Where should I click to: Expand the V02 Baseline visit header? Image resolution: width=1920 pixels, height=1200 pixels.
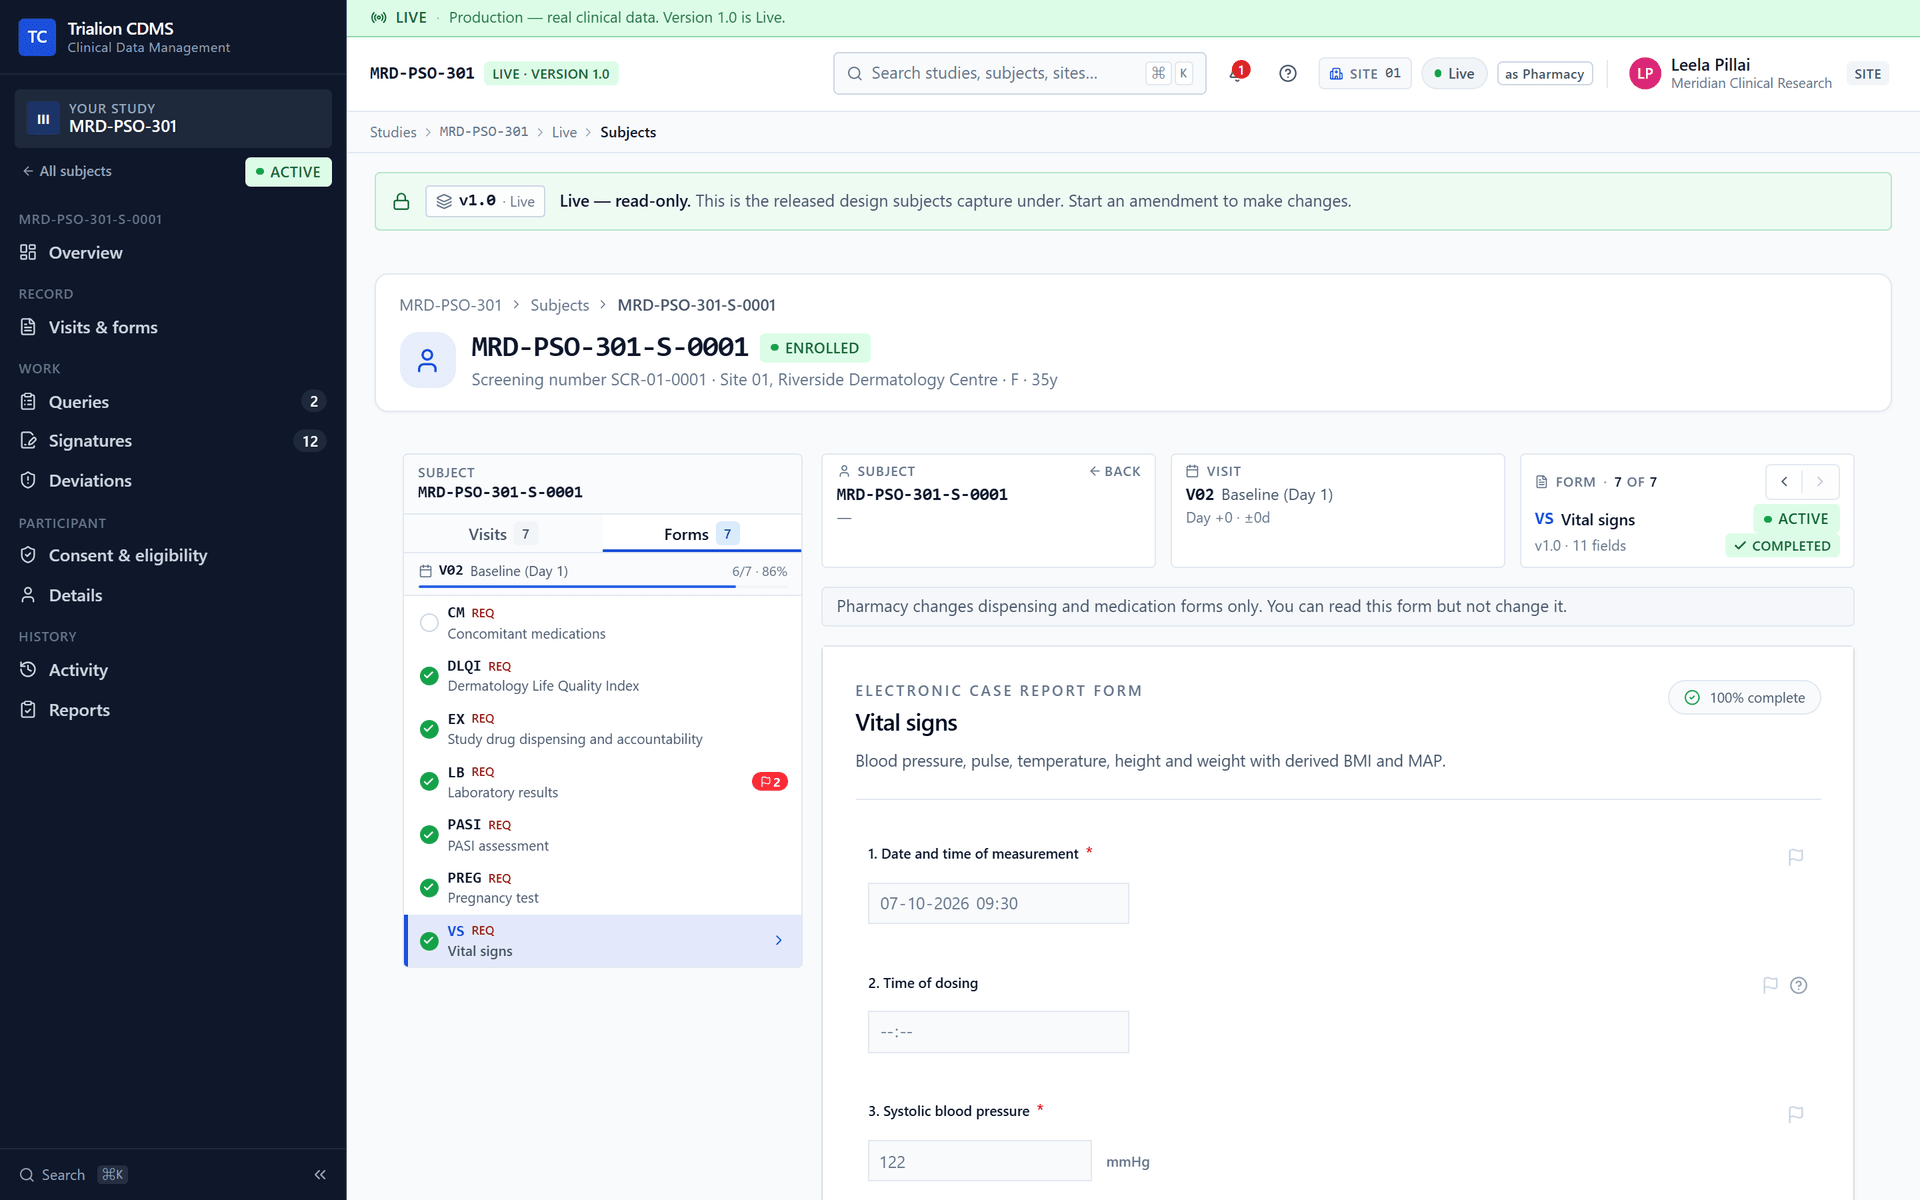(602, 571)
